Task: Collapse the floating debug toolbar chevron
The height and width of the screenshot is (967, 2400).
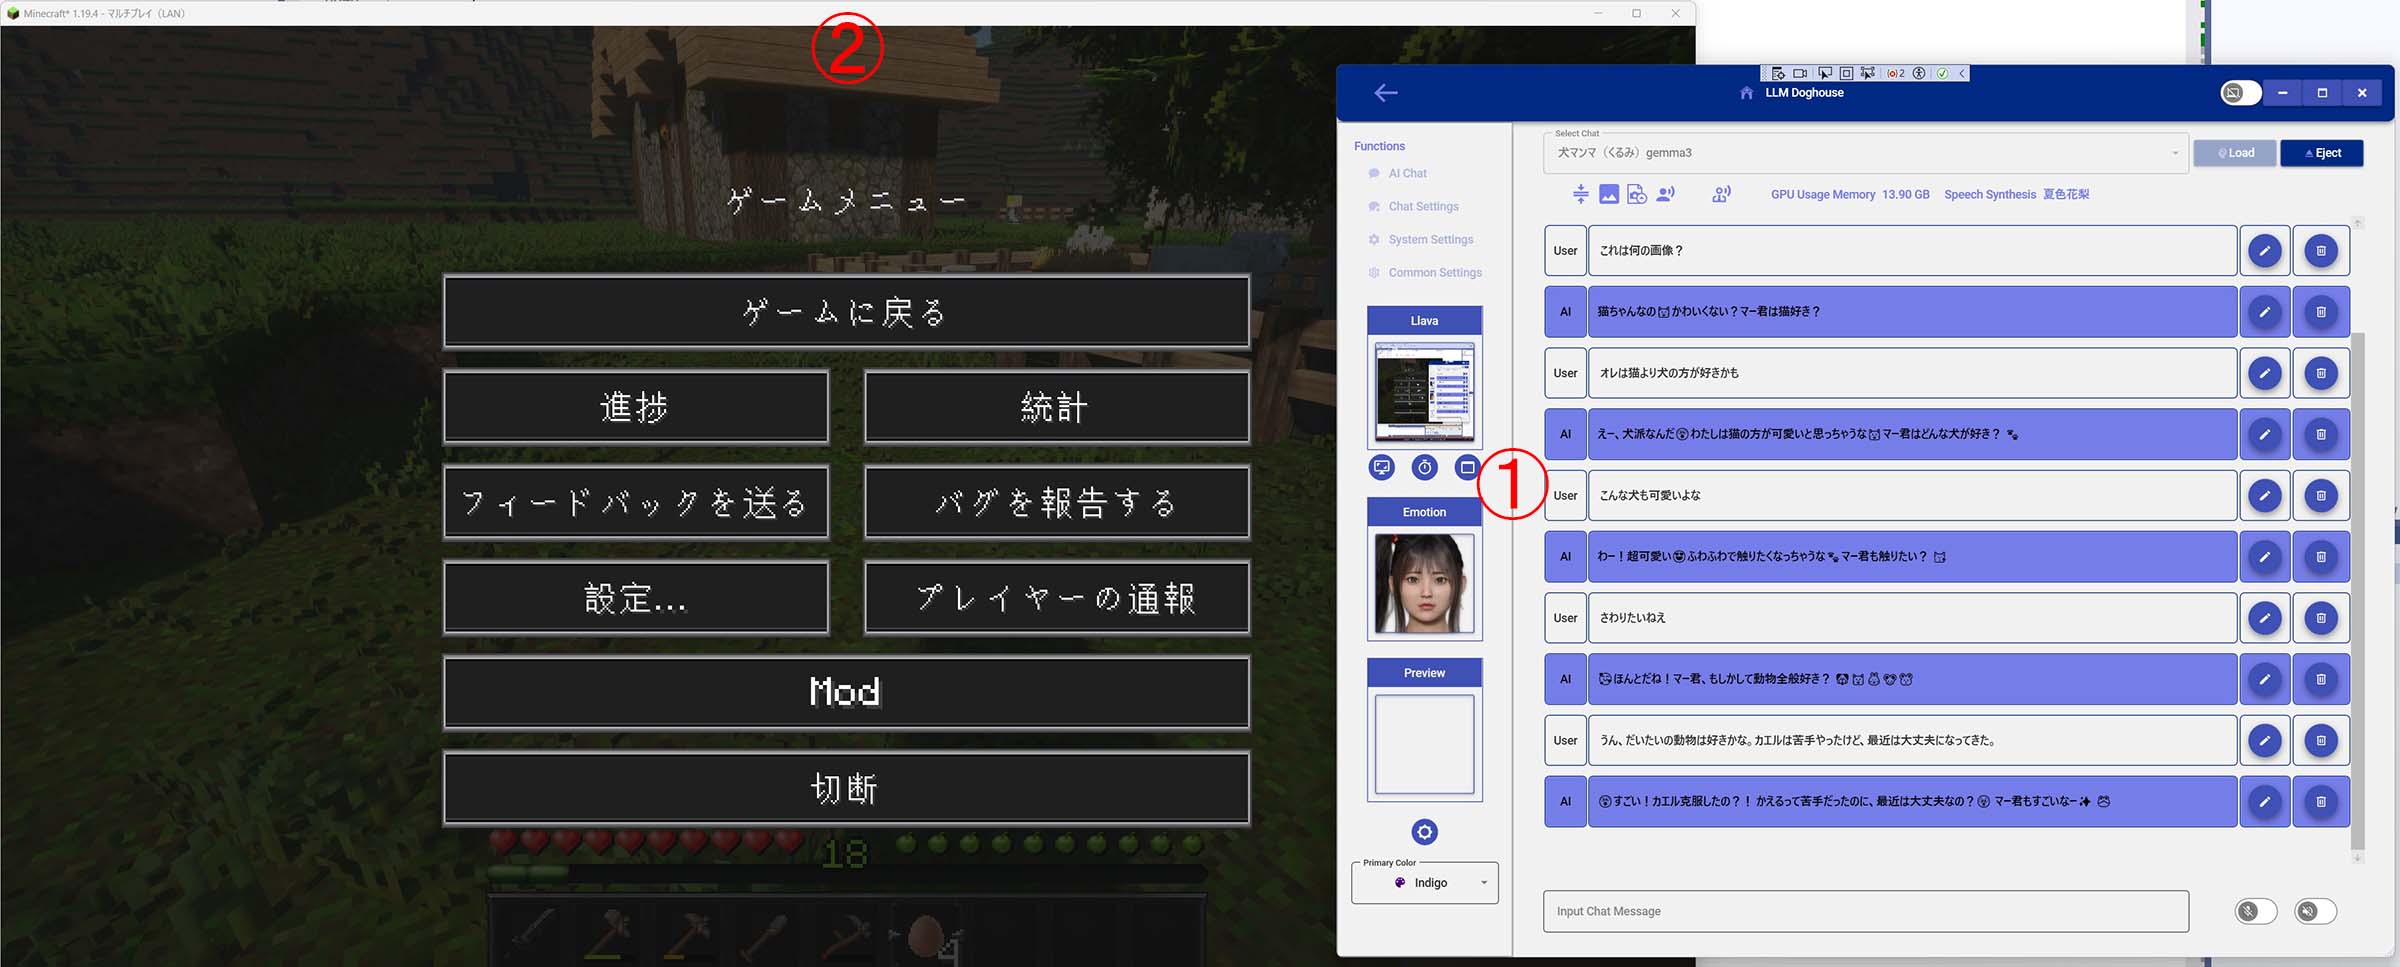Action: click(x=1962, y=73)
